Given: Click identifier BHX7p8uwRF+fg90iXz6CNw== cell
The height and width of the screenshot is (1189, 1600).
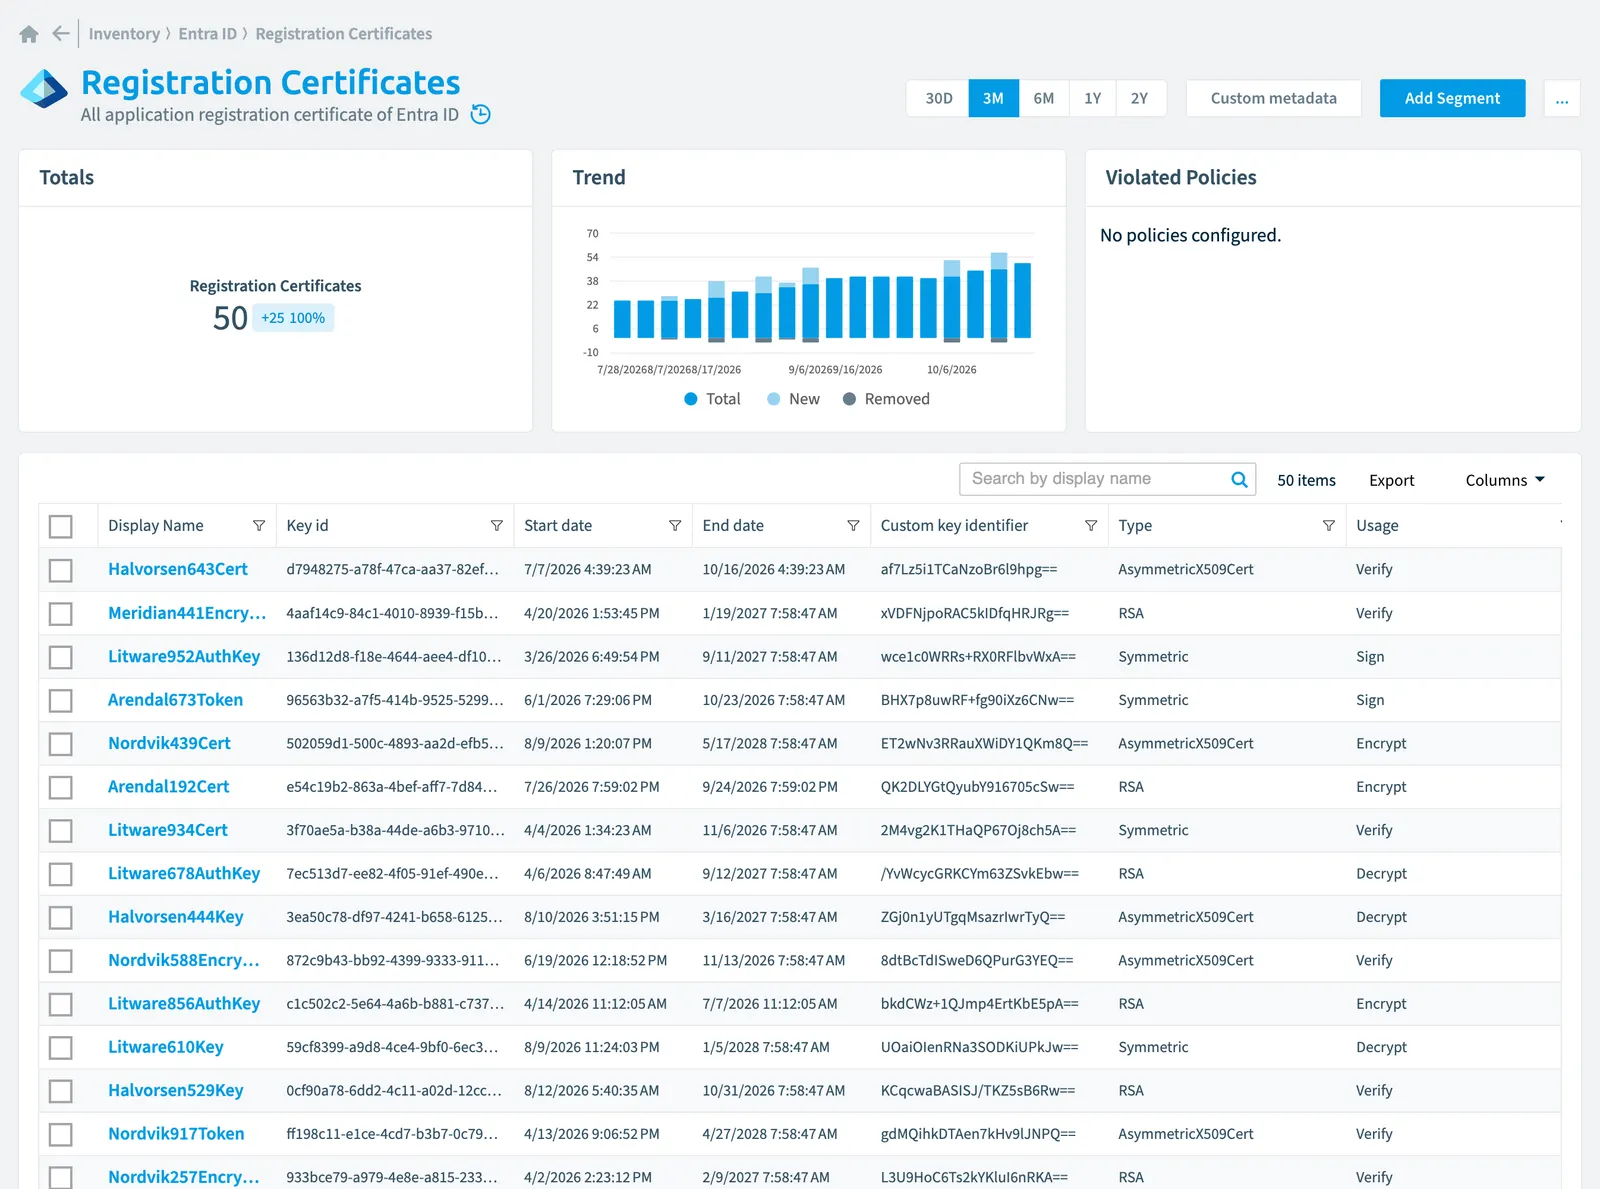Looking at the screenshot, I should [x=977, y=700].
